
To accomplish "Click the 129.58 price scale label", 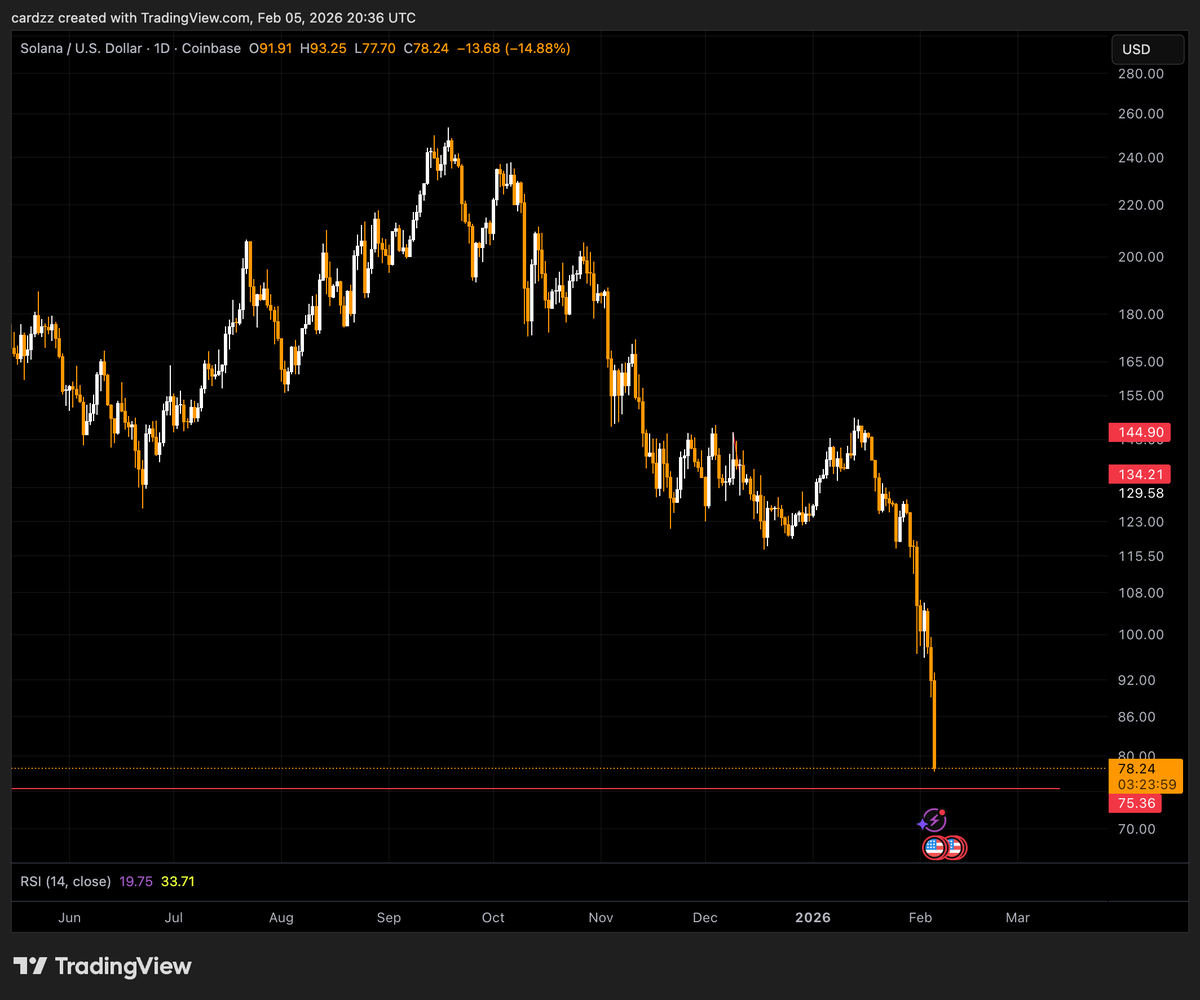I will [x=1141, y=494].
